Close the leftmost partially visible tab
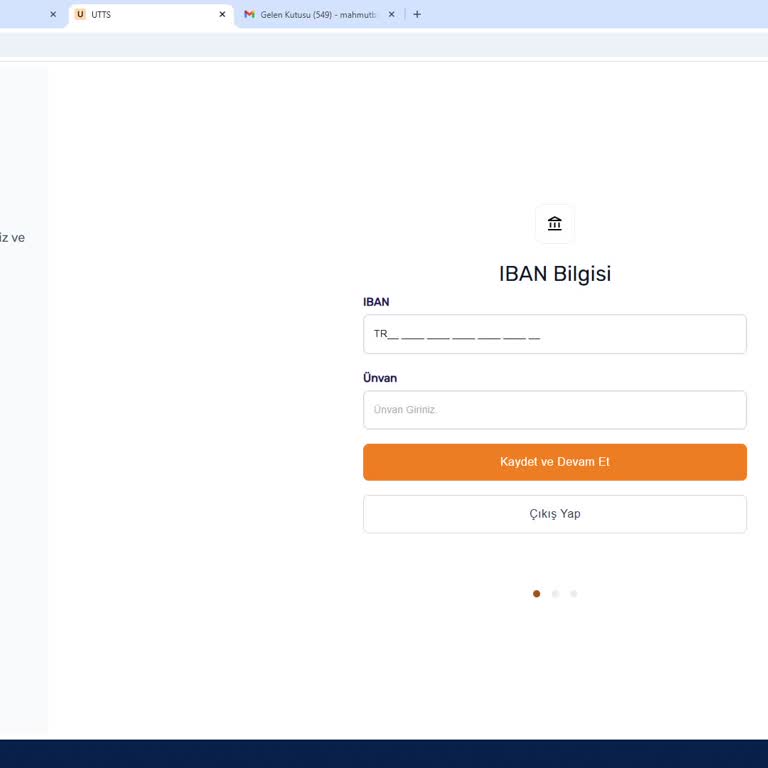 pyautogui.click(x=53, y=15)
